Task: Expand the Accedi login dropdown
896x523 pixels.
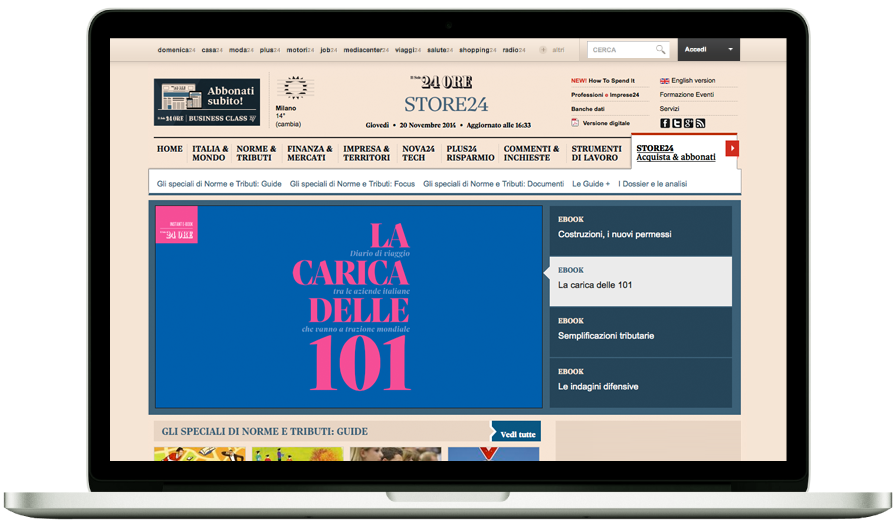Action: point(730,49)
